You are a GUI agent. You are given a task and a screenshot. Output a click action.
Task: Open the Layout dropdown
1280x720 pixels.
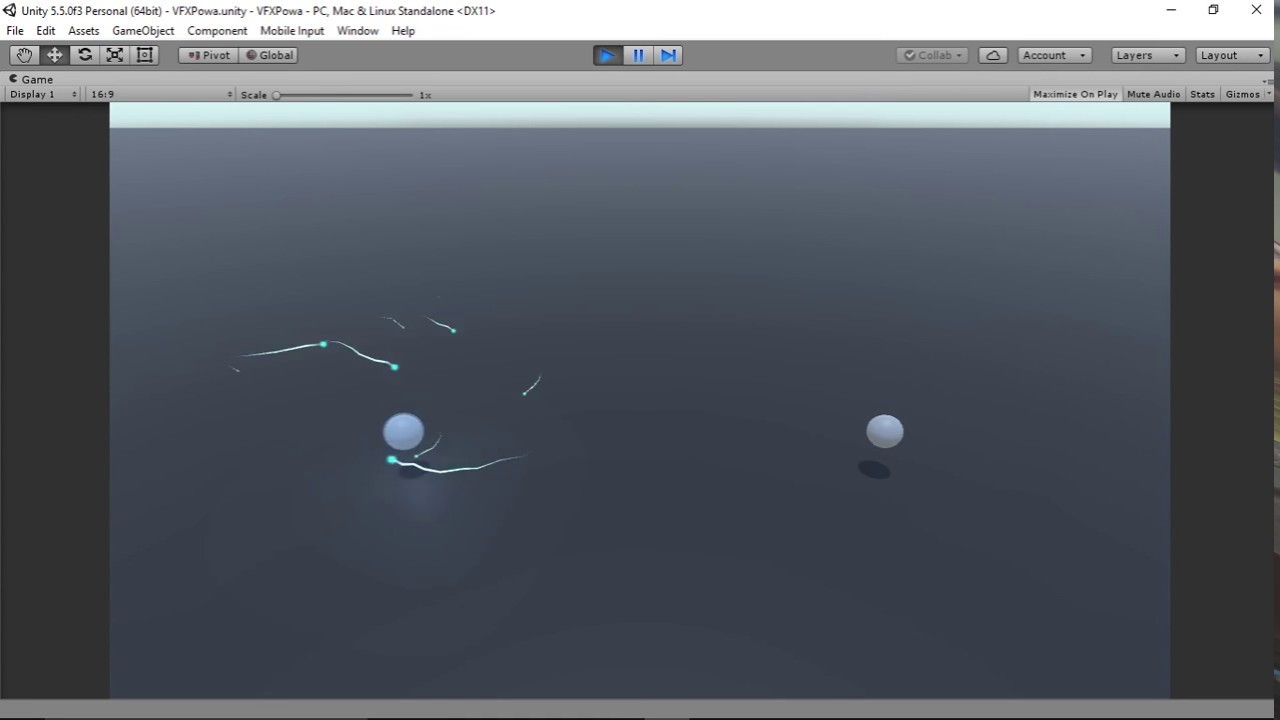point(1231,55)
